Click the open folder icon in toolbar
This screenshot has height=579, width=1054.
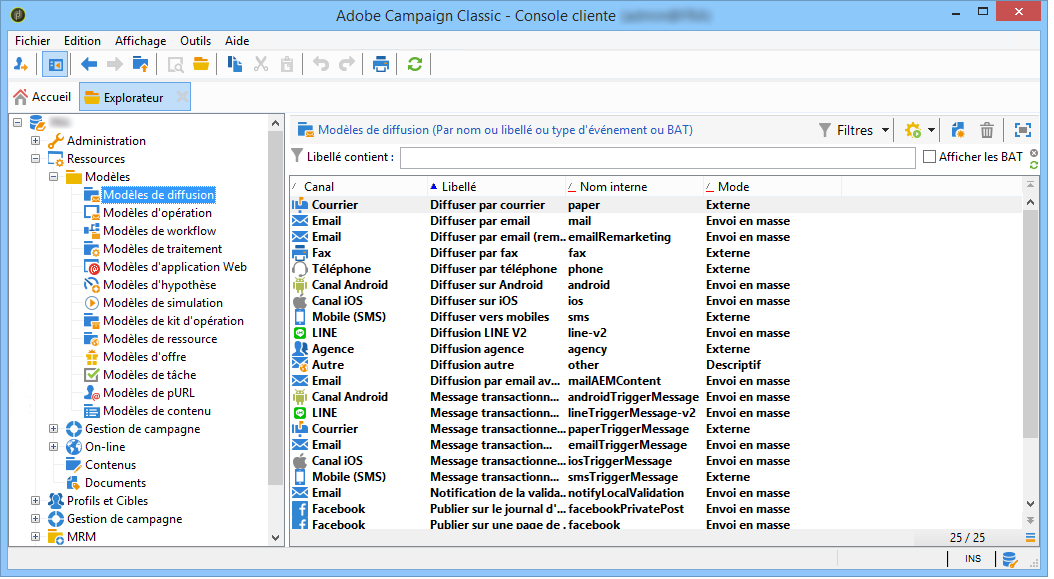[x=200, y=65]
